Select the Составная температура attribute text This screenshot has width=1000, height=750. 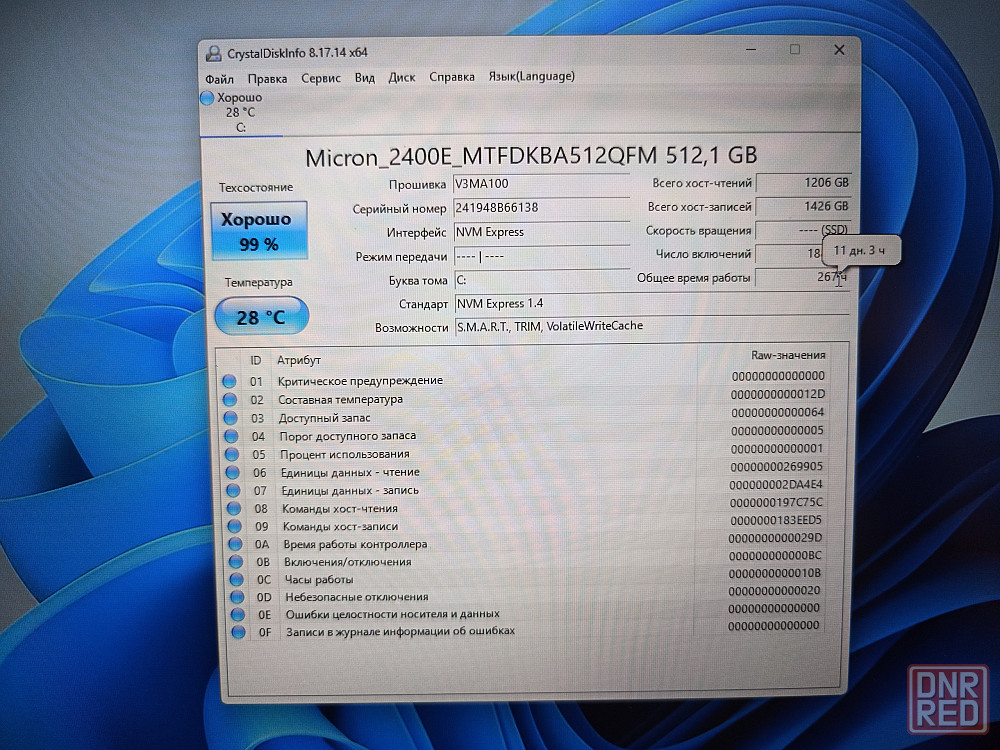point(341,399)
